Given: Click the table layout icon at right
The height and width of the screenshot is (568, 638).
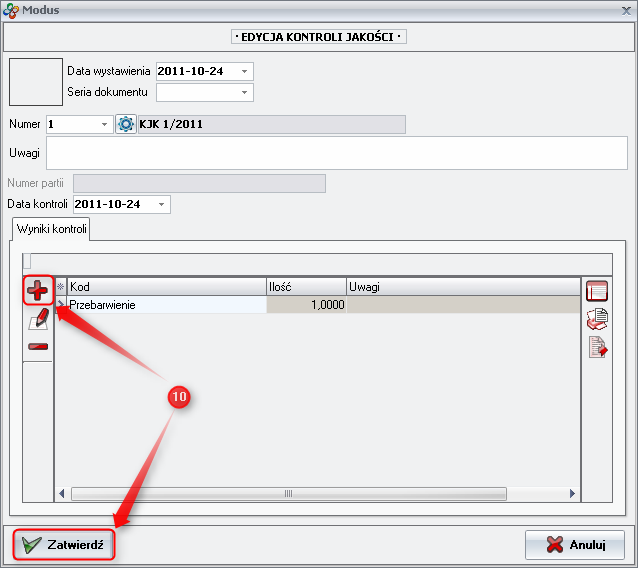Looking at the screenshot, I should [x=597, y=291].
